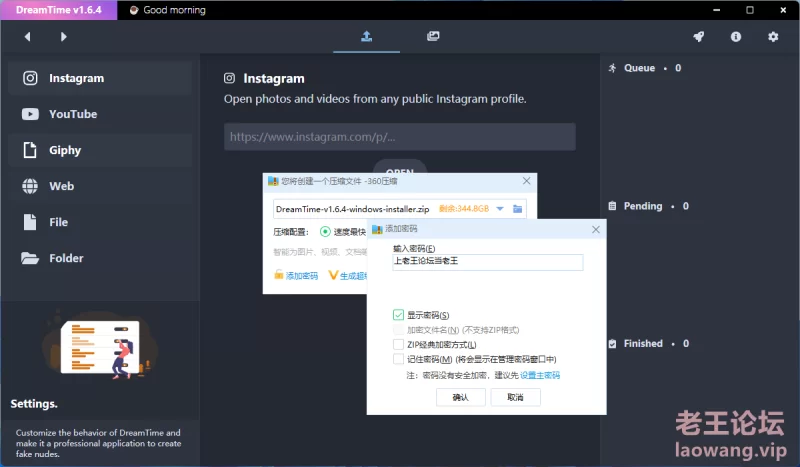Select Web in the sidebar
Viewport: 800px width, 467px height.
(x=100, y=186)
